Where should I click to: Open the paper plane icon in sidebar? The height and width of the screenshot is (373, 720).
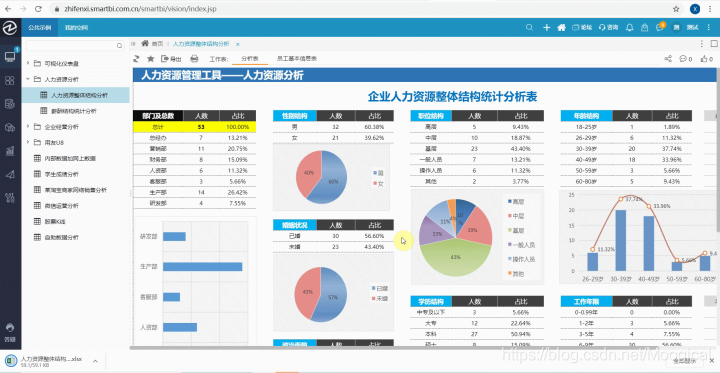point(10,174)
